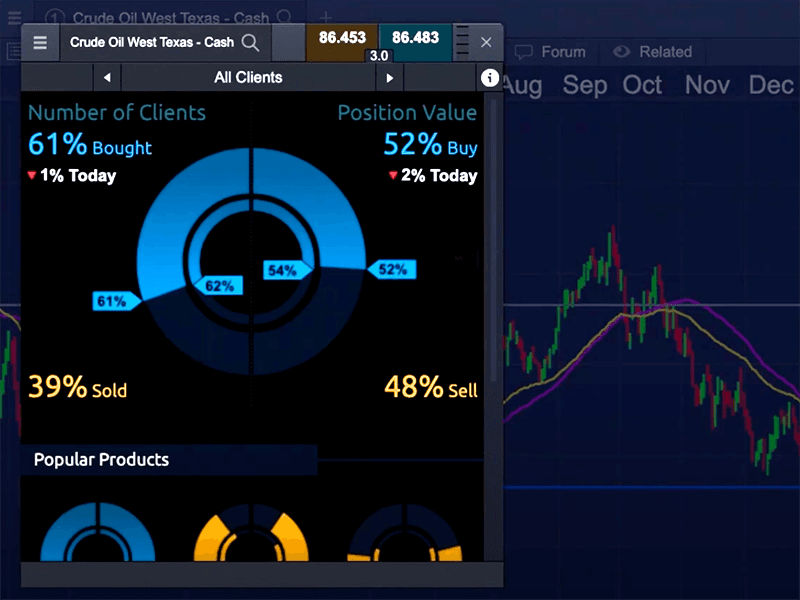Select the 86.483 buy price

point(415,37)
